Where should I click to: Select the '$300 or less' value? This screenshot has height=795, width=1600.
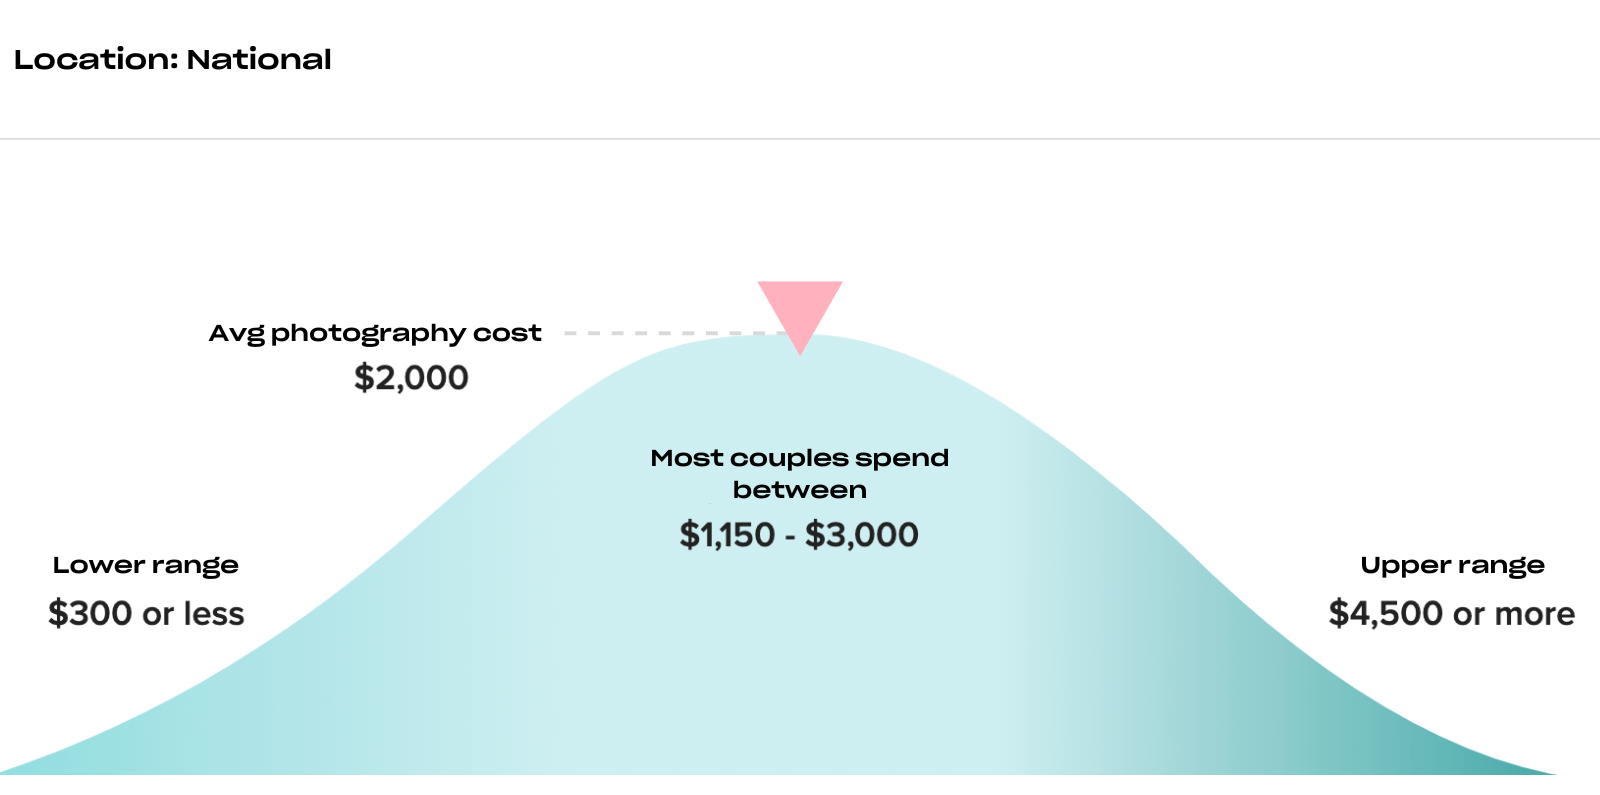[x=146, y=613]
